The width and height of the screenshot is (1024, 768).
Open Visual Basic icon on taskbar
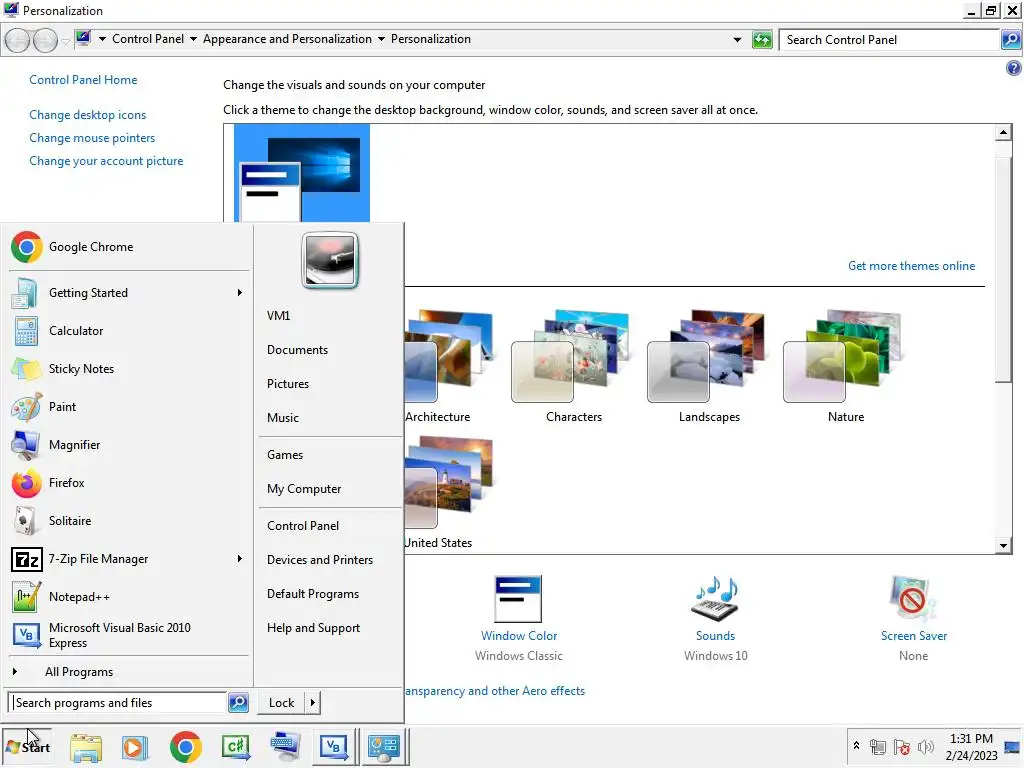[x=336, y=747]
